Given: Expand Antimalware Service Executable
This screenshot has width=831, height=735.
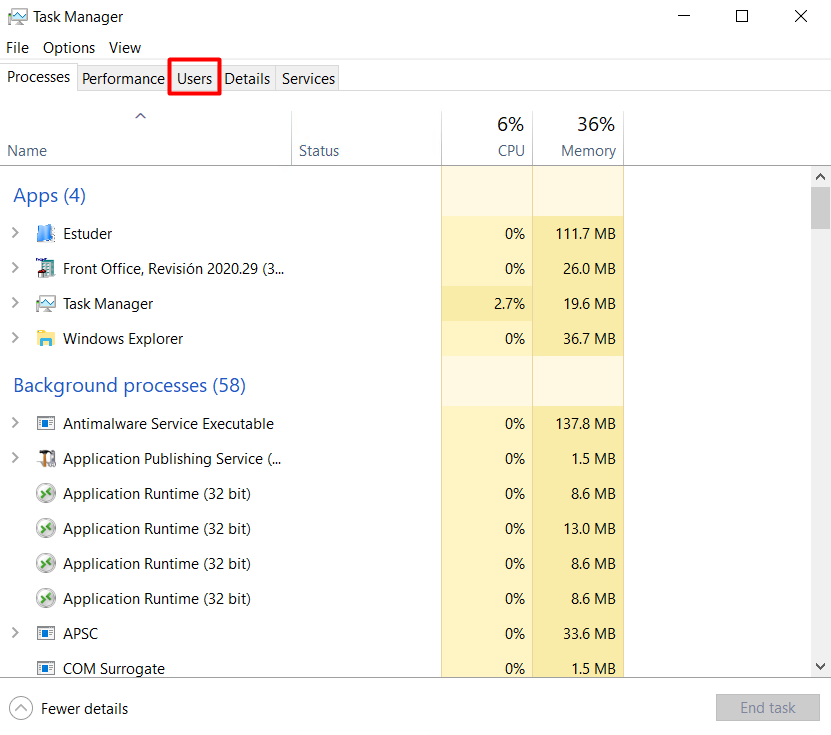Looking at the screenshot, I should tap(15, 422).
